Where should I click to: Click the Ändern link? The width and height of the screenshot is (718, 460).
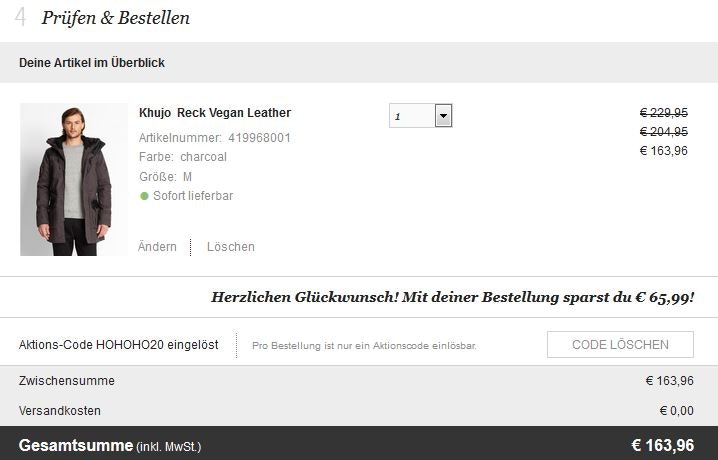click(x=158, y=247)
